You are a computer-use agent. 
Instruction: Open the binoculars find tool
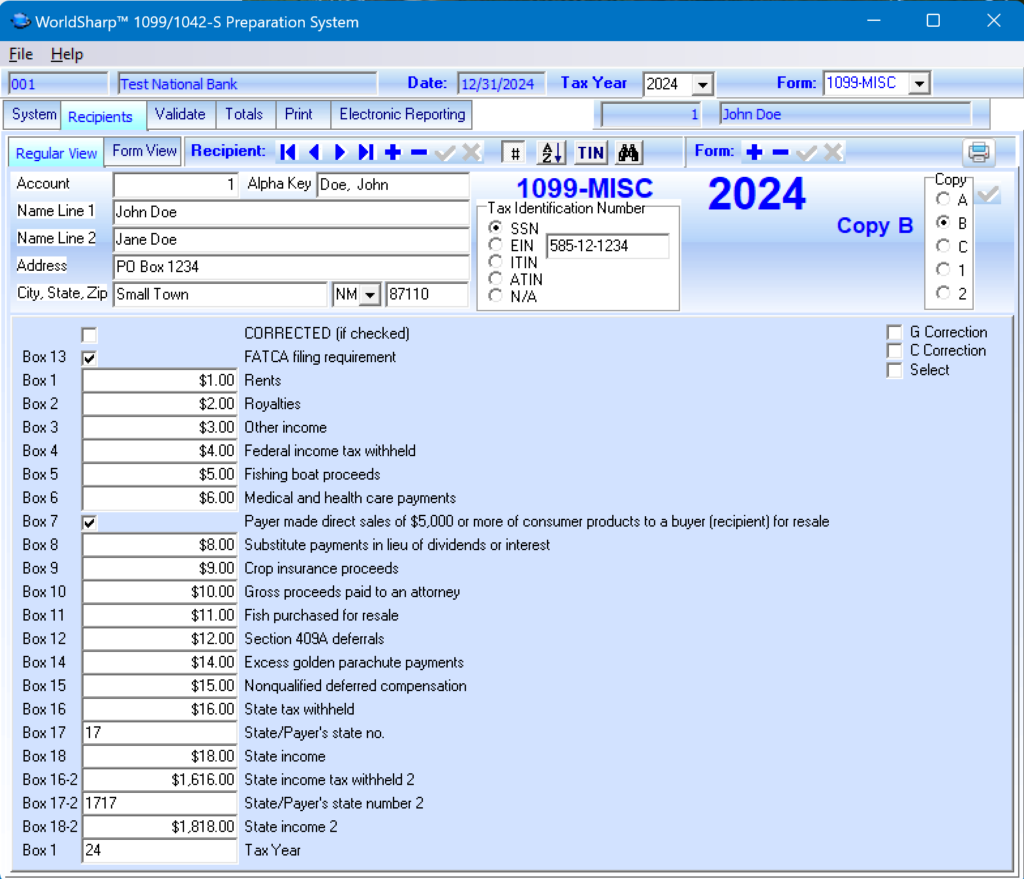coord(628,153)
